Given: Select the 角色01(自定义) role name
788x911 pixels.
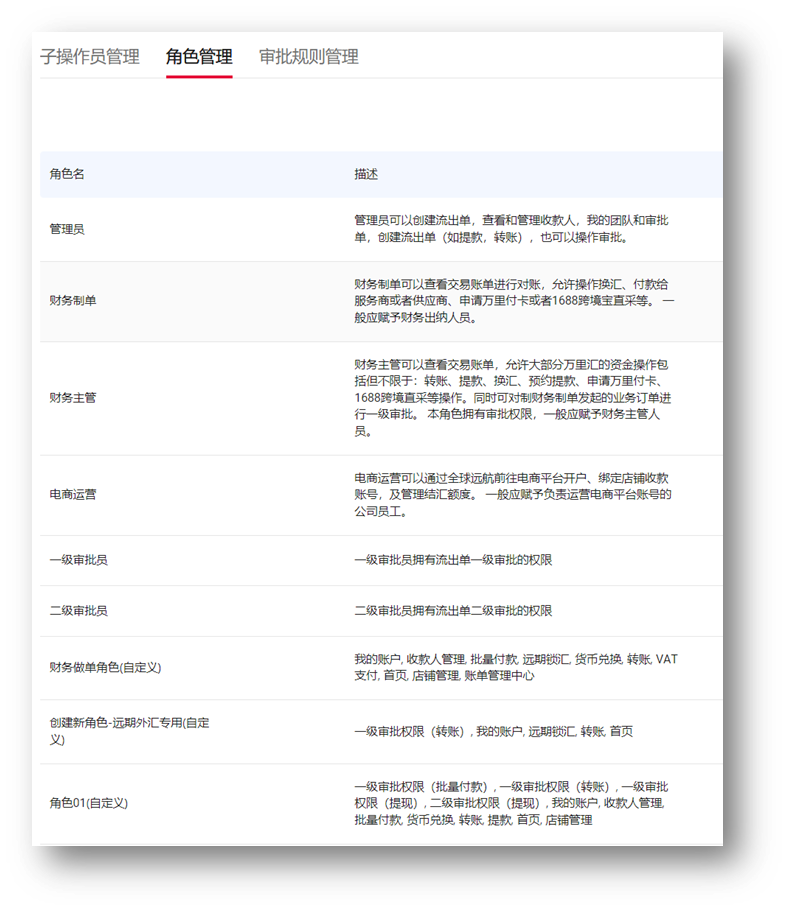Looking at the screenshot, I should (88, 803).
